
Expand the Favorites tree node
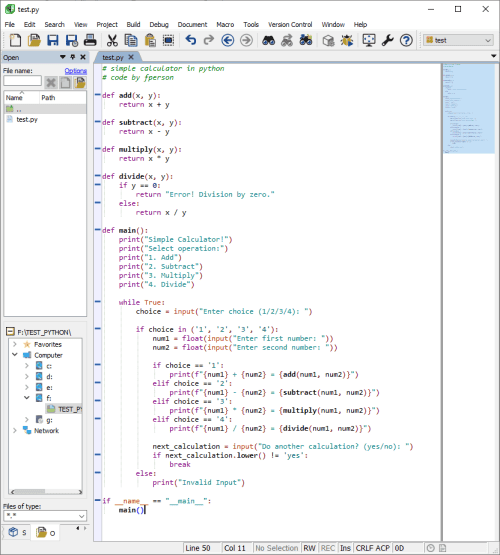point(15,344)
